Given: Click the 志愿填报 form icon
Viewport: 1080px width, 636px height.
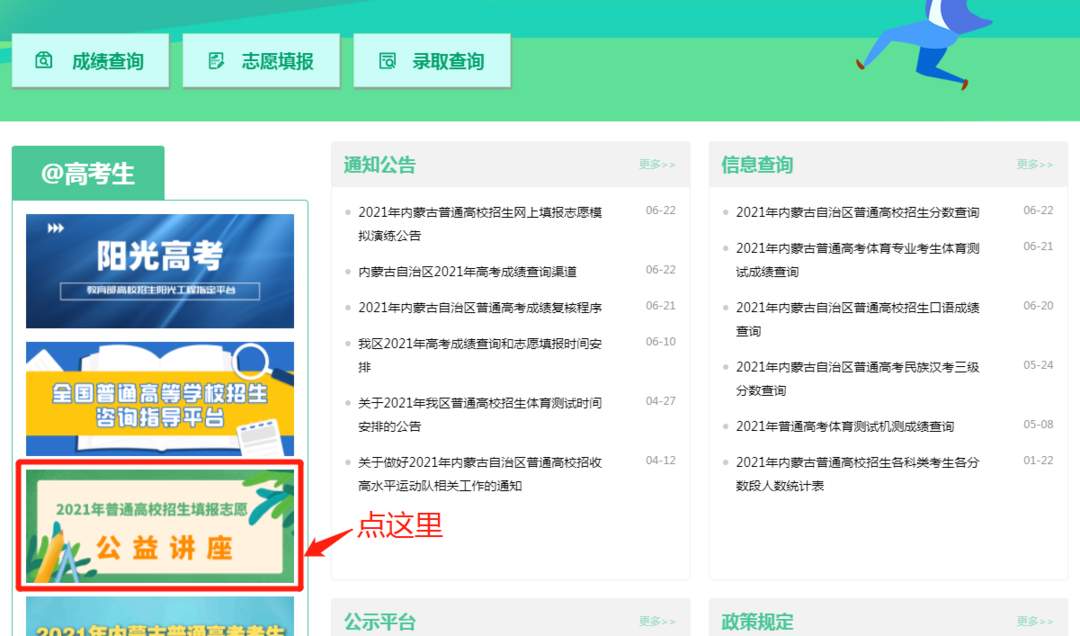Looking at the screenshot, I should (x=216, y=61).
